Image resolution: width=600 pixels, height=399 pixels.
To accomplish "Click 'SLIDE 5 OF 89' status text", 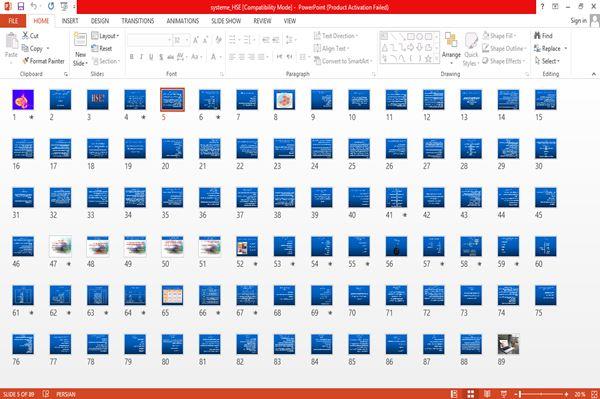I will (18, 394).
